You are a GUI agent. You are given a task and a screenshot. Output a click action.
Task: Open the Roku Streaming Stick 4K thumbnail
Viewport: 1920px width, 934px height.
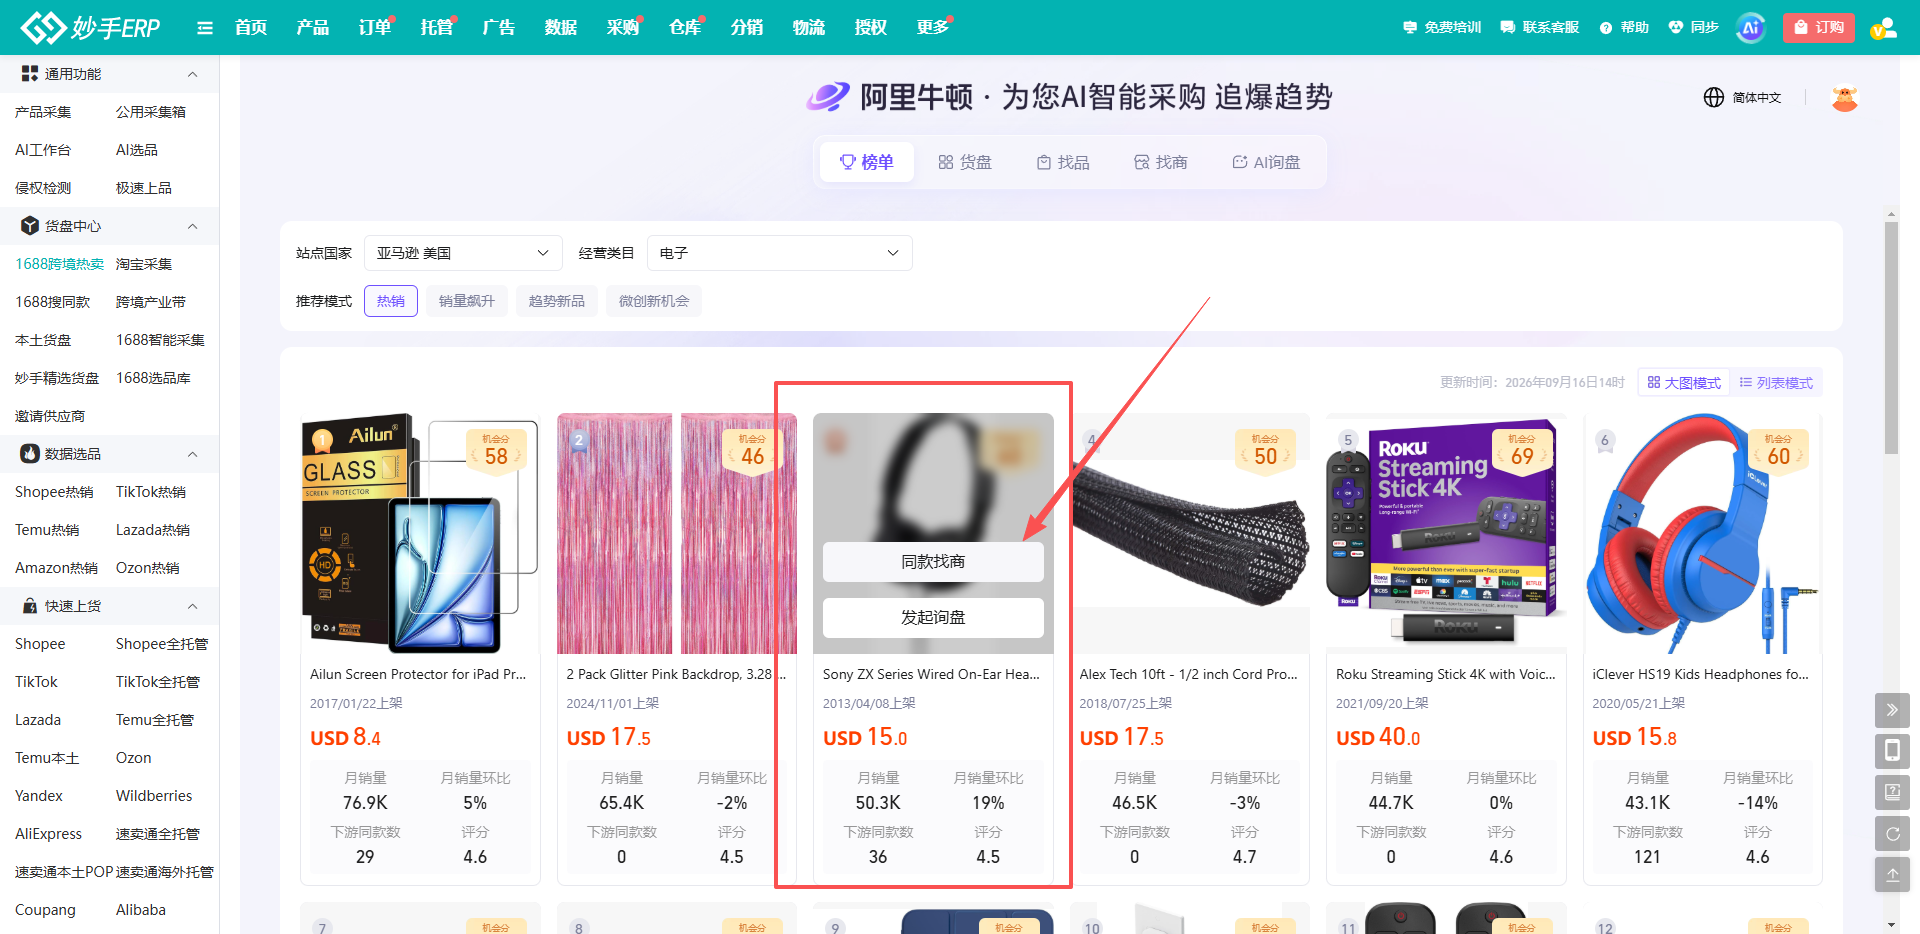(1446, 533)
